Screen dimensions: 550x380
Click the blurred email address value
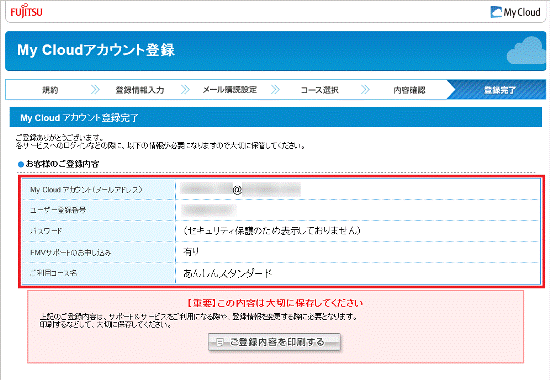click(241, 189)
